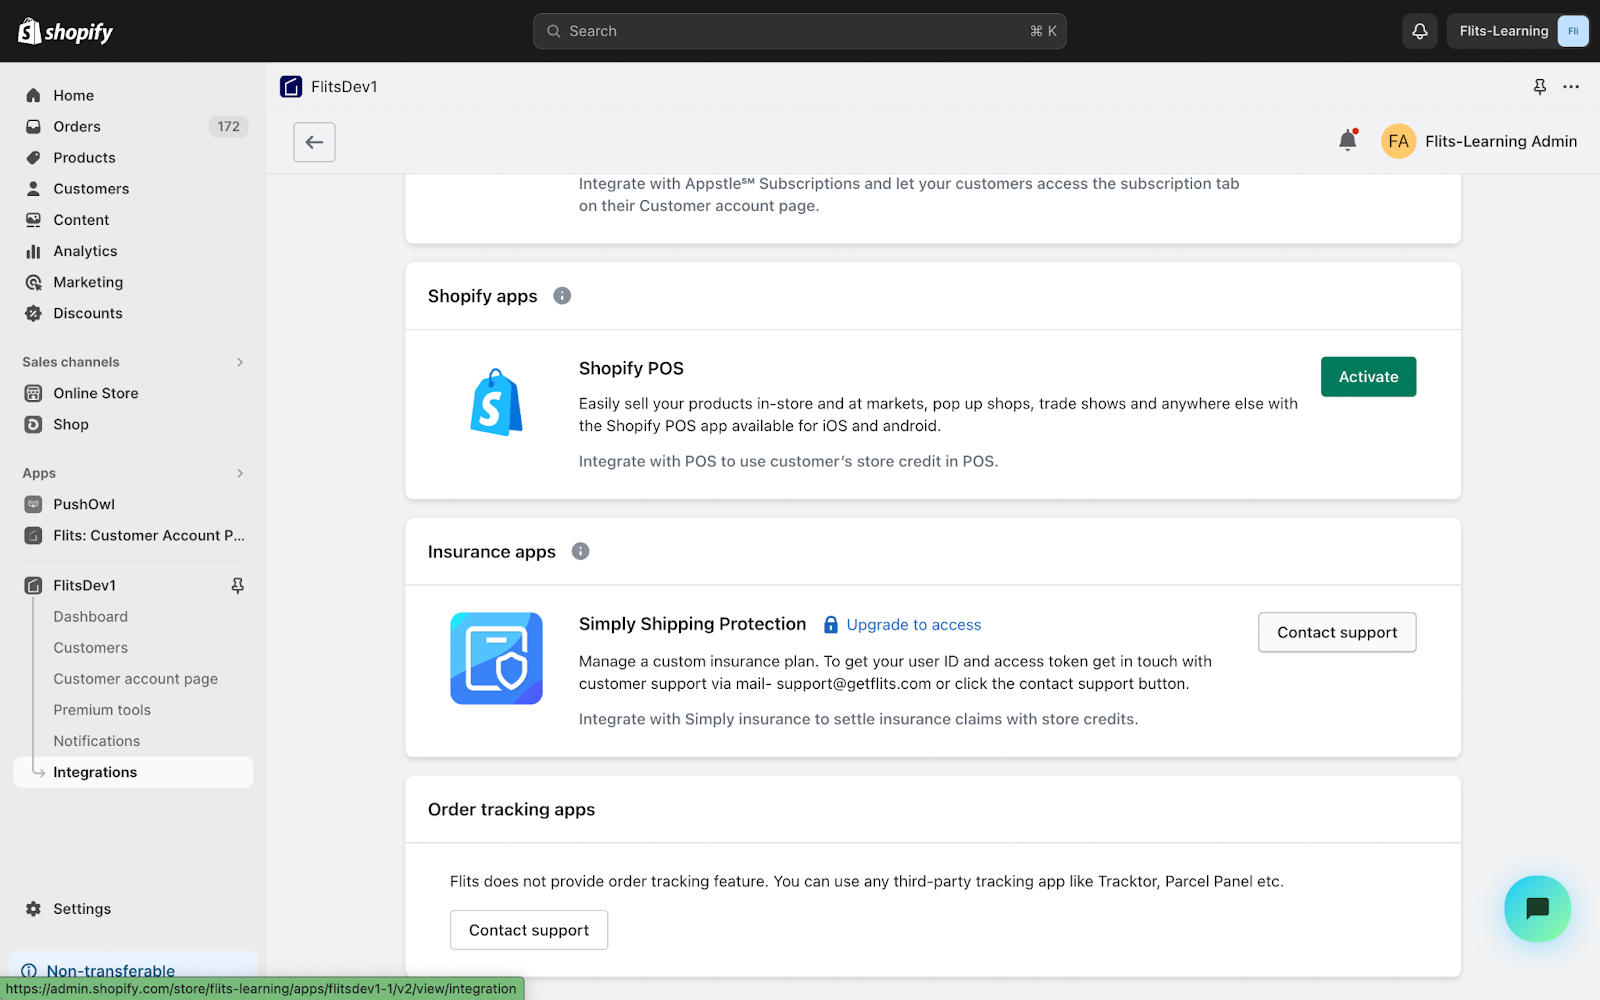Expand the Sales channels chevron
This screenshot has height=1000, width=1600.
tap(240, 362)
